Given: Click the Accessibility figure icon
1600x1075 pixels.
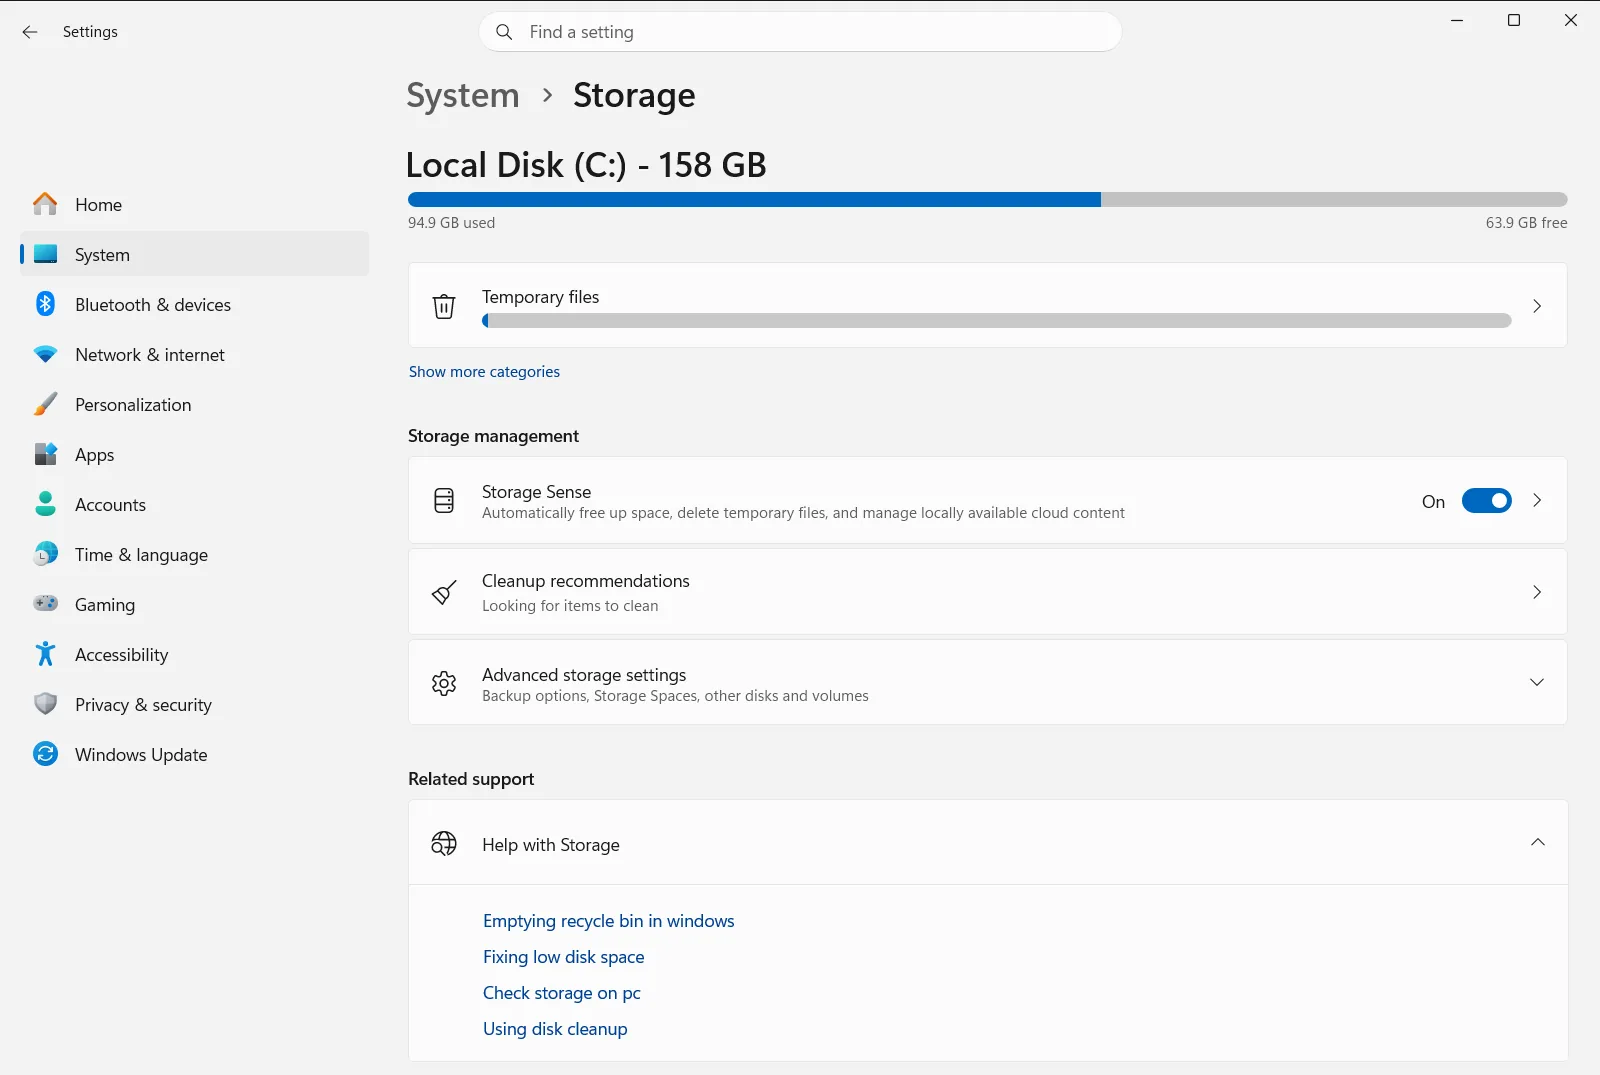Looking at the screenshot, I should pos(45,654).
